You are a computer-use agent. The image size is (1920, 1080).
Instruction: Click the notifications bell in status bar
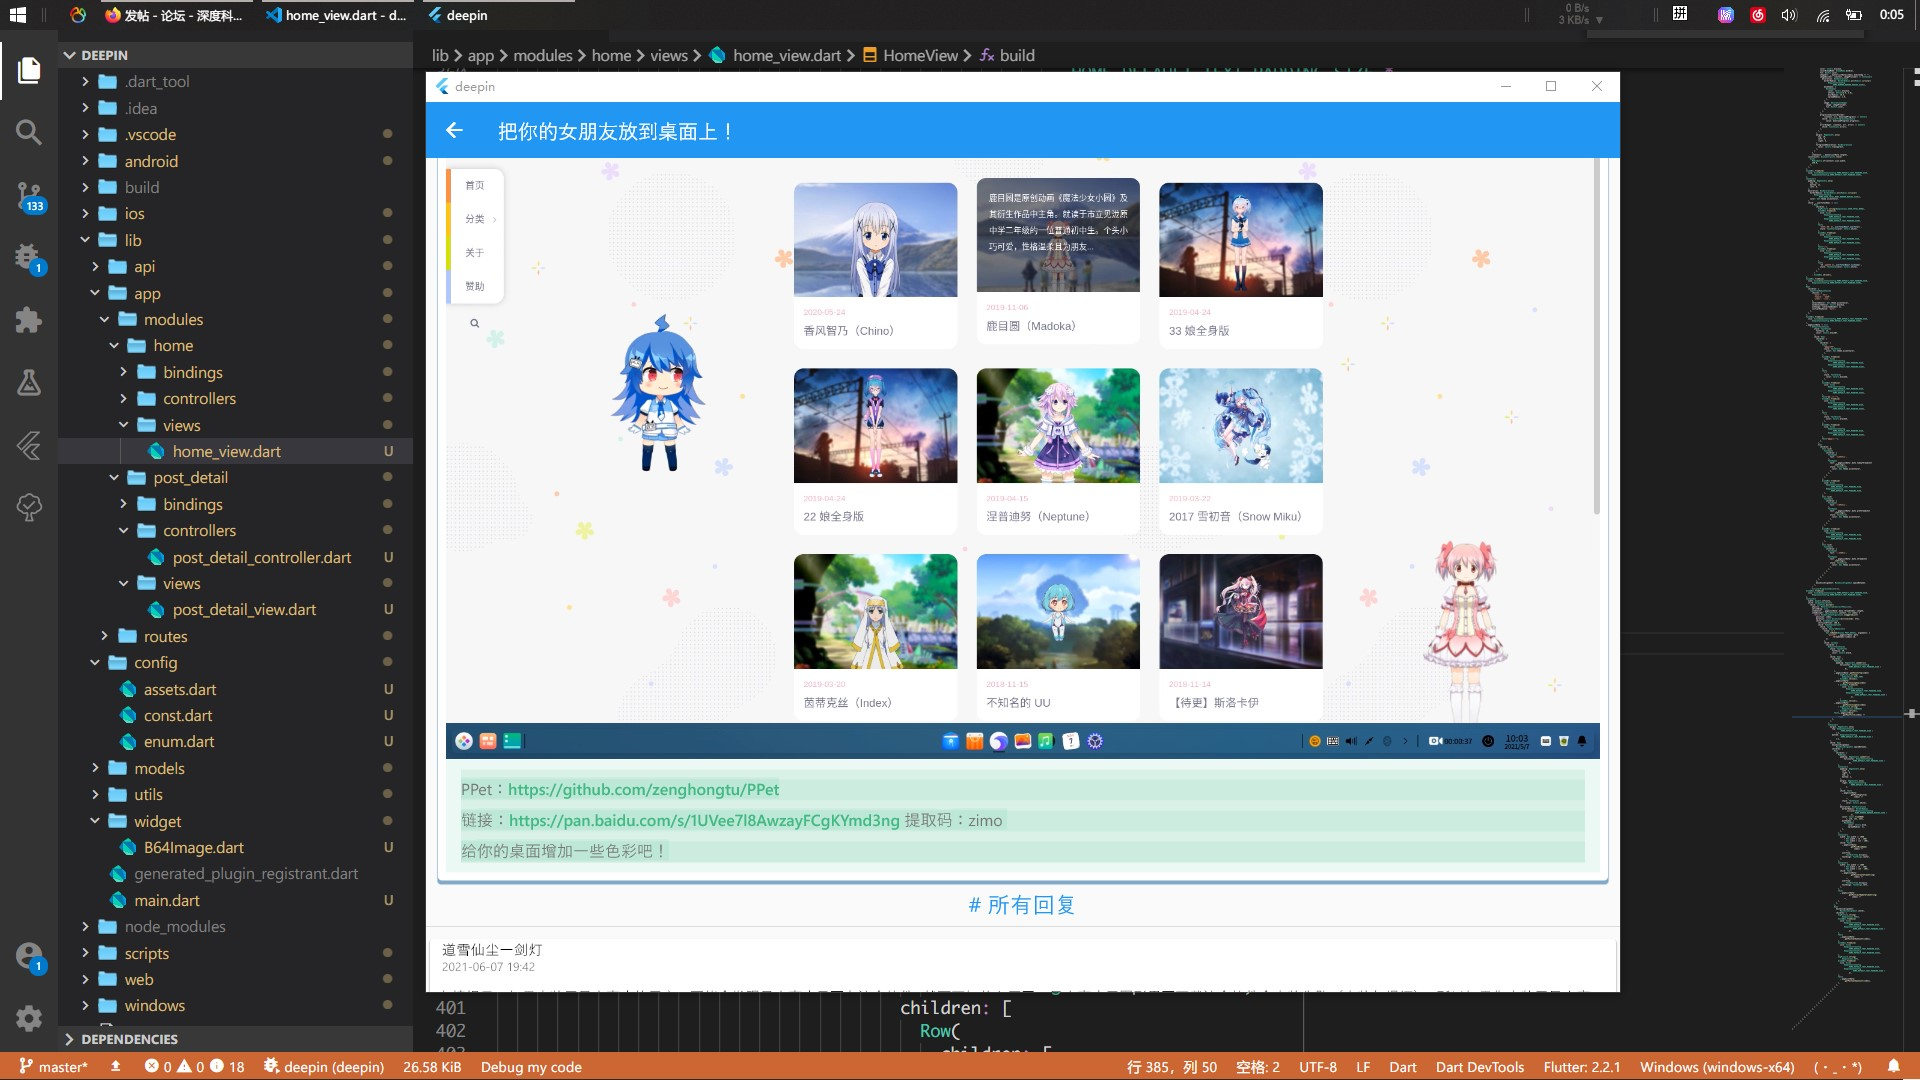[1893, 1067]
